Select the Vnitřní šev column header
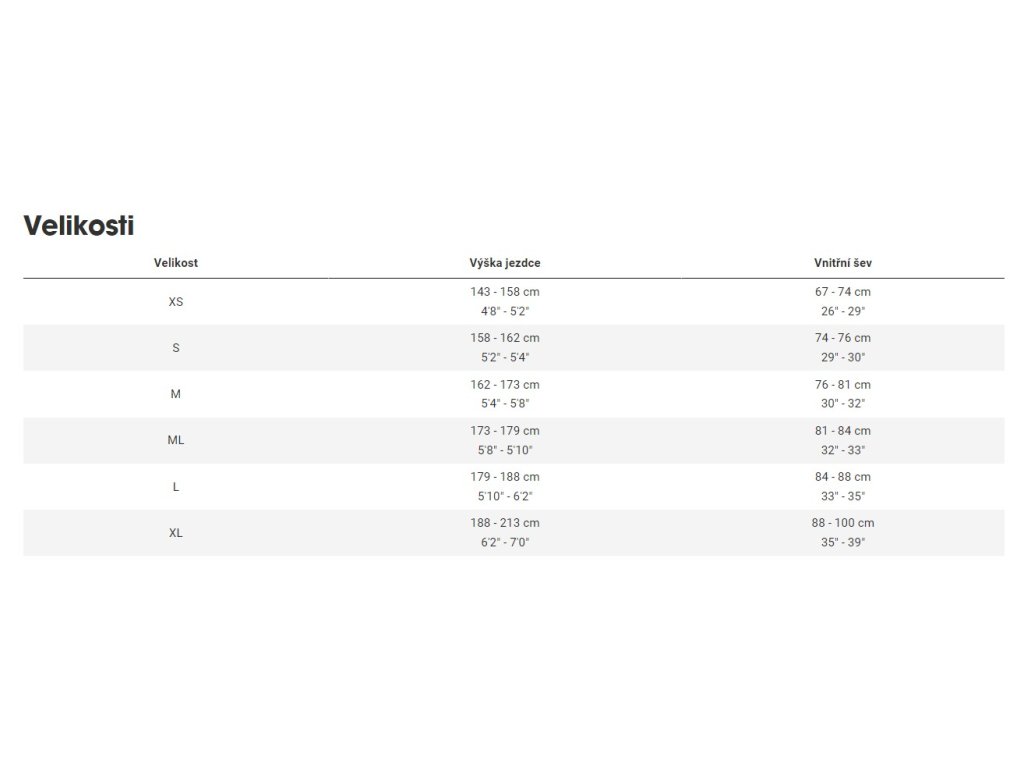The width and height of the screenshot is (1024, 768). (842, 263)
